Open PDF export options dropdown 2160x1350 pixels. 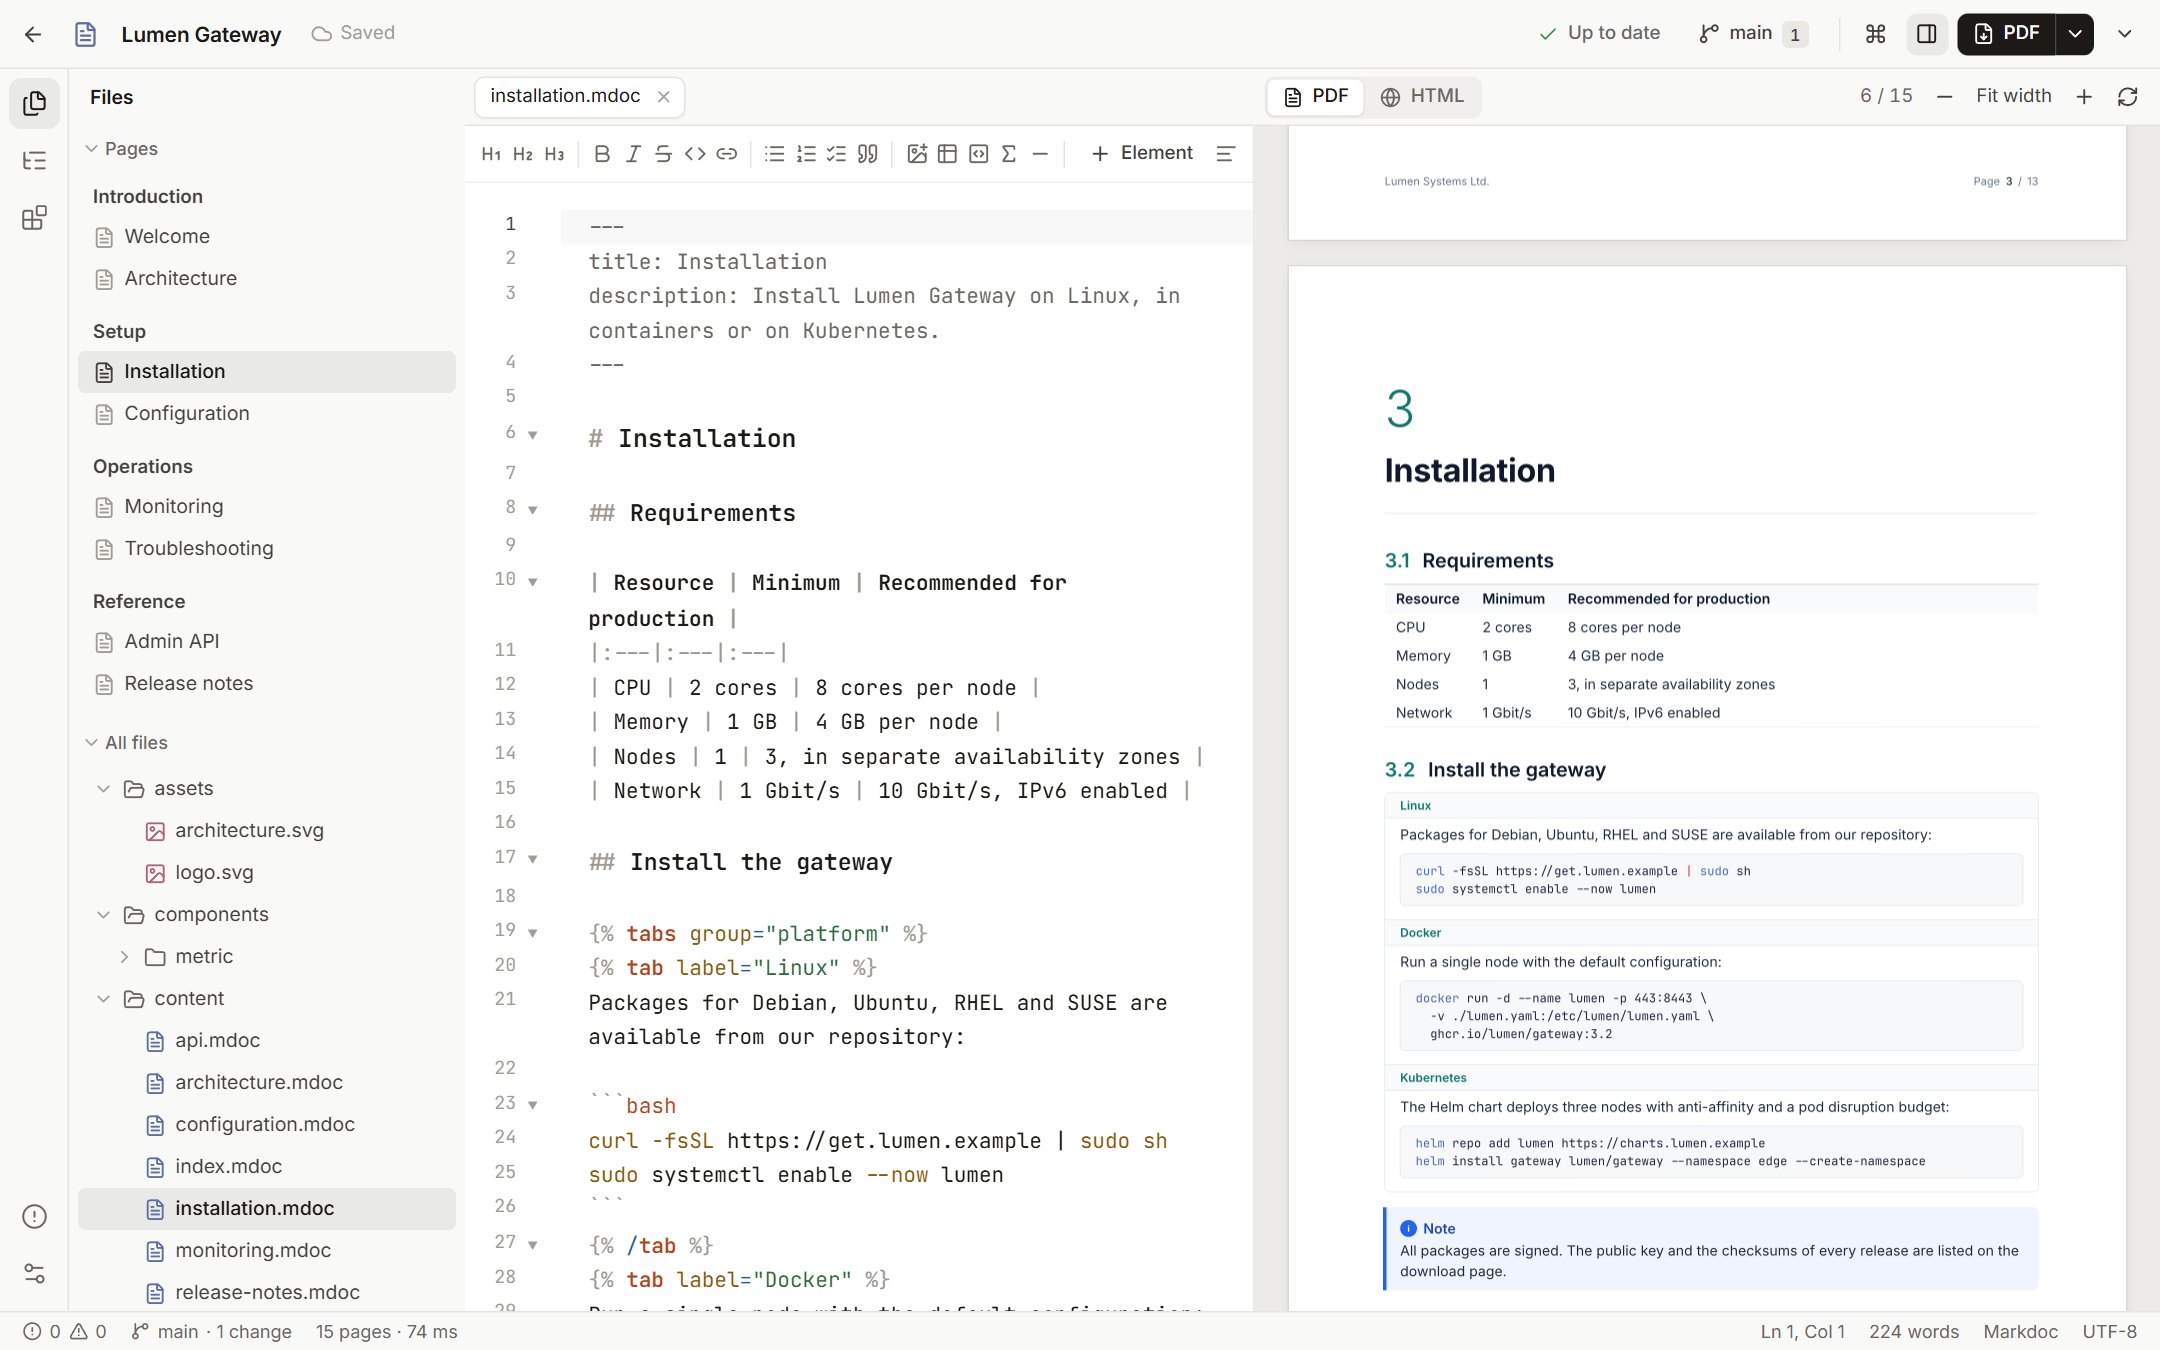click(2075, 34)
